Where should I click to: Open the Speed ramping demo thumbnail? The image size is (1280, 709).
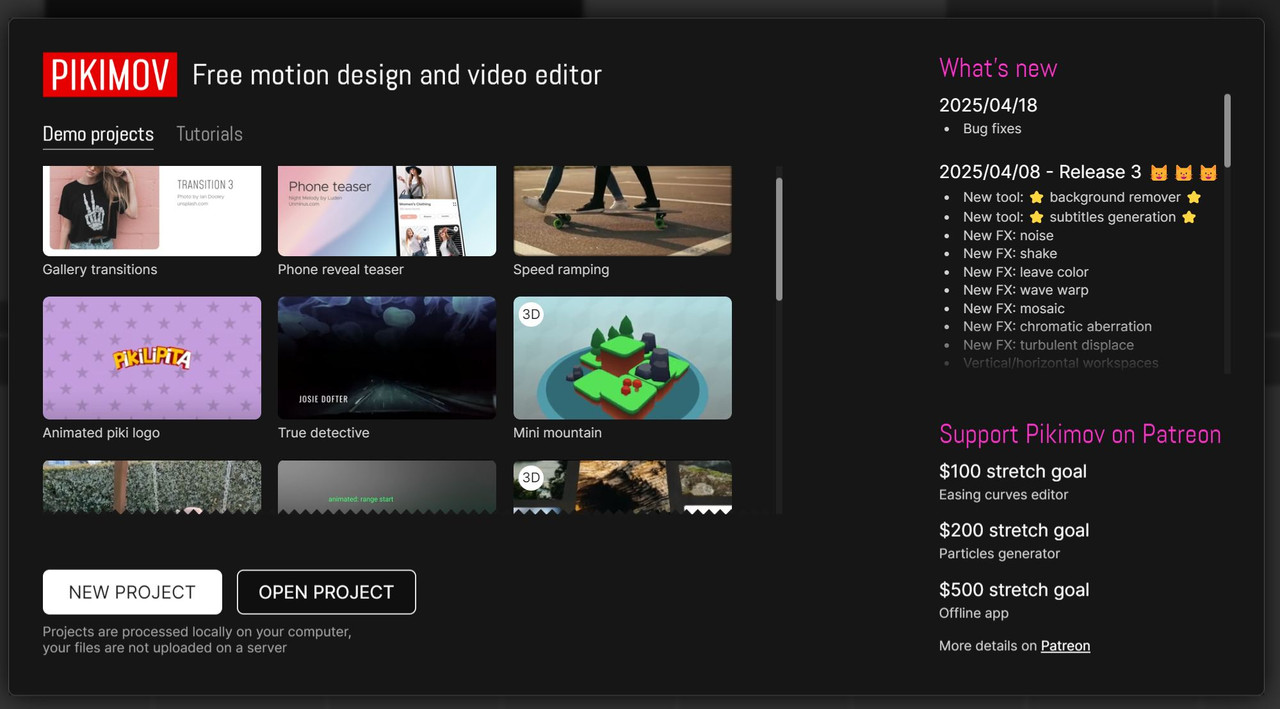click(x=622, y=211)
